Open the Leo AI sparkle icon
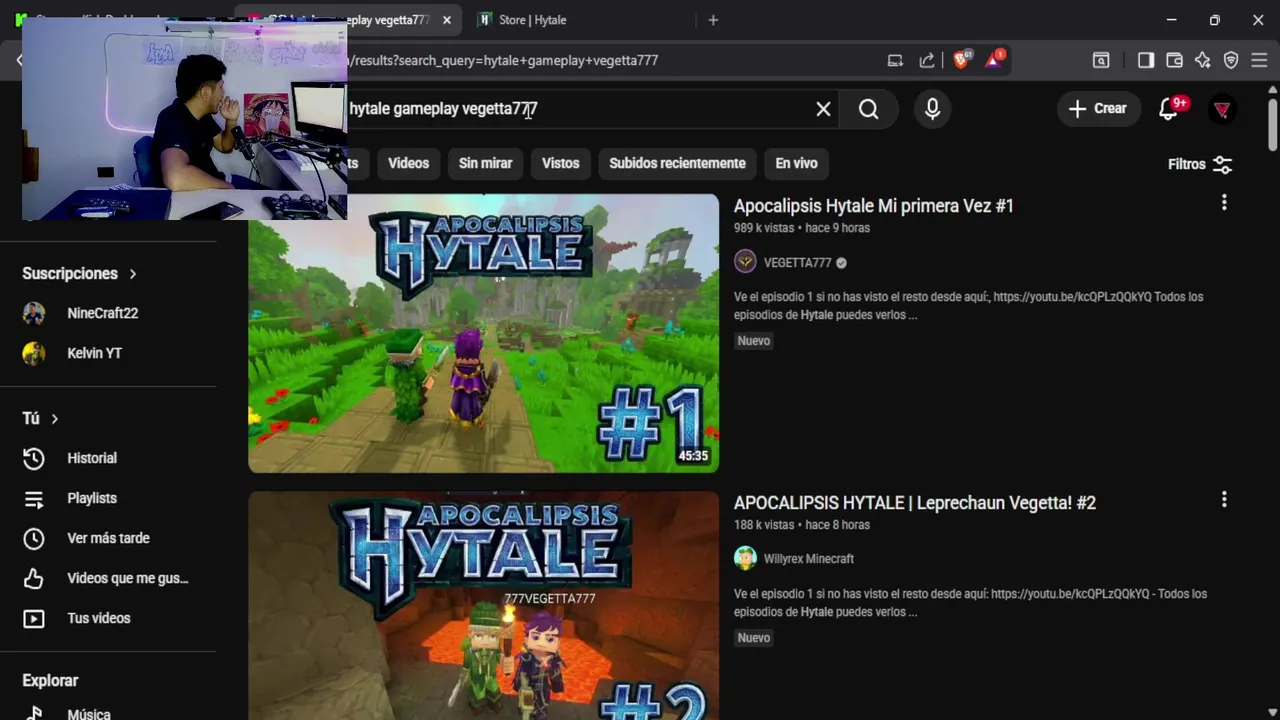 [x=1202, y=60]
